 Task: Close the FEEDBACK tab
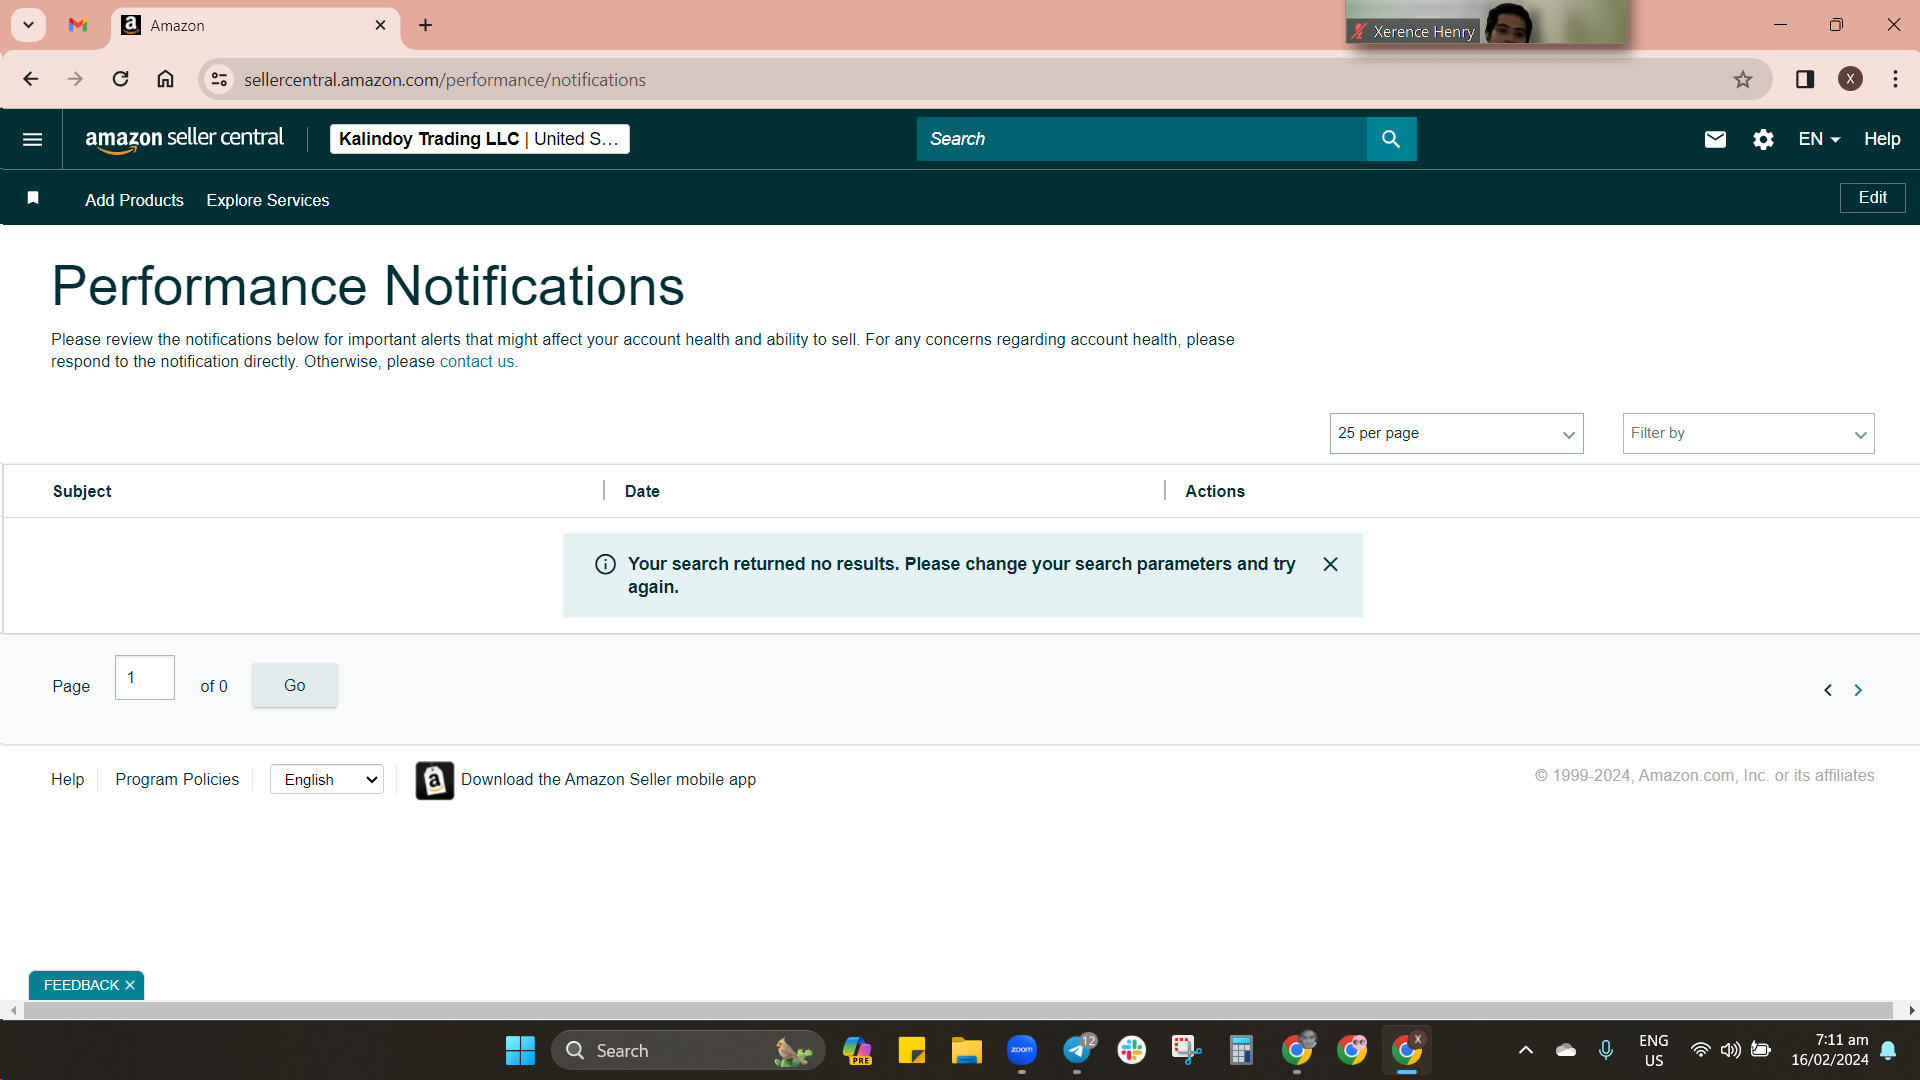pos(130,985)
